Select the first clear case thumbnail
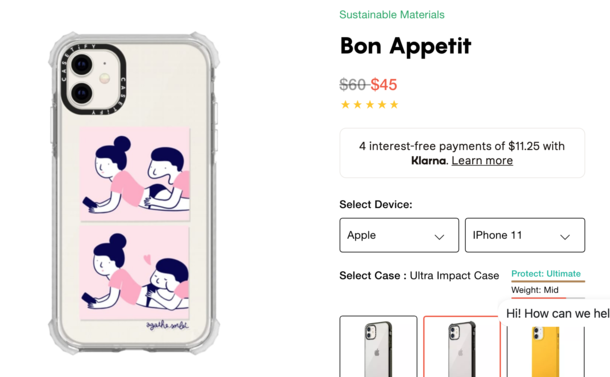610x377 pixels. point(378,346)
